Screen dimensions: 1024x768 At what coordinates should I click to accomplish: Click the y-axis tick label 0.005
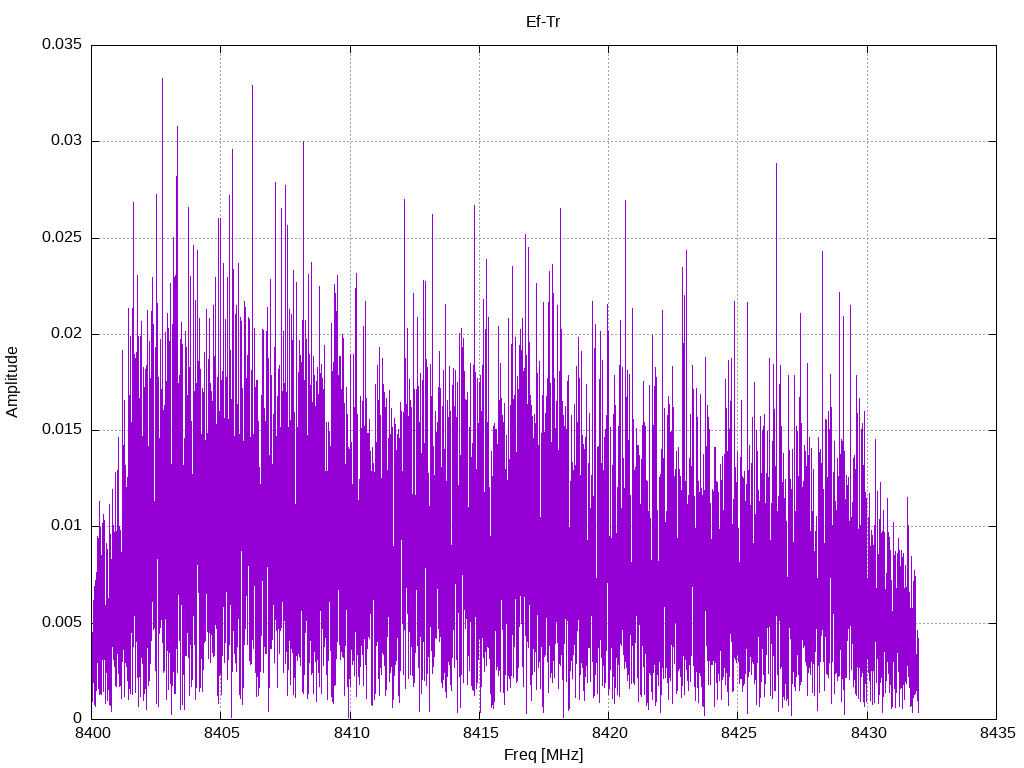[62, 622]
